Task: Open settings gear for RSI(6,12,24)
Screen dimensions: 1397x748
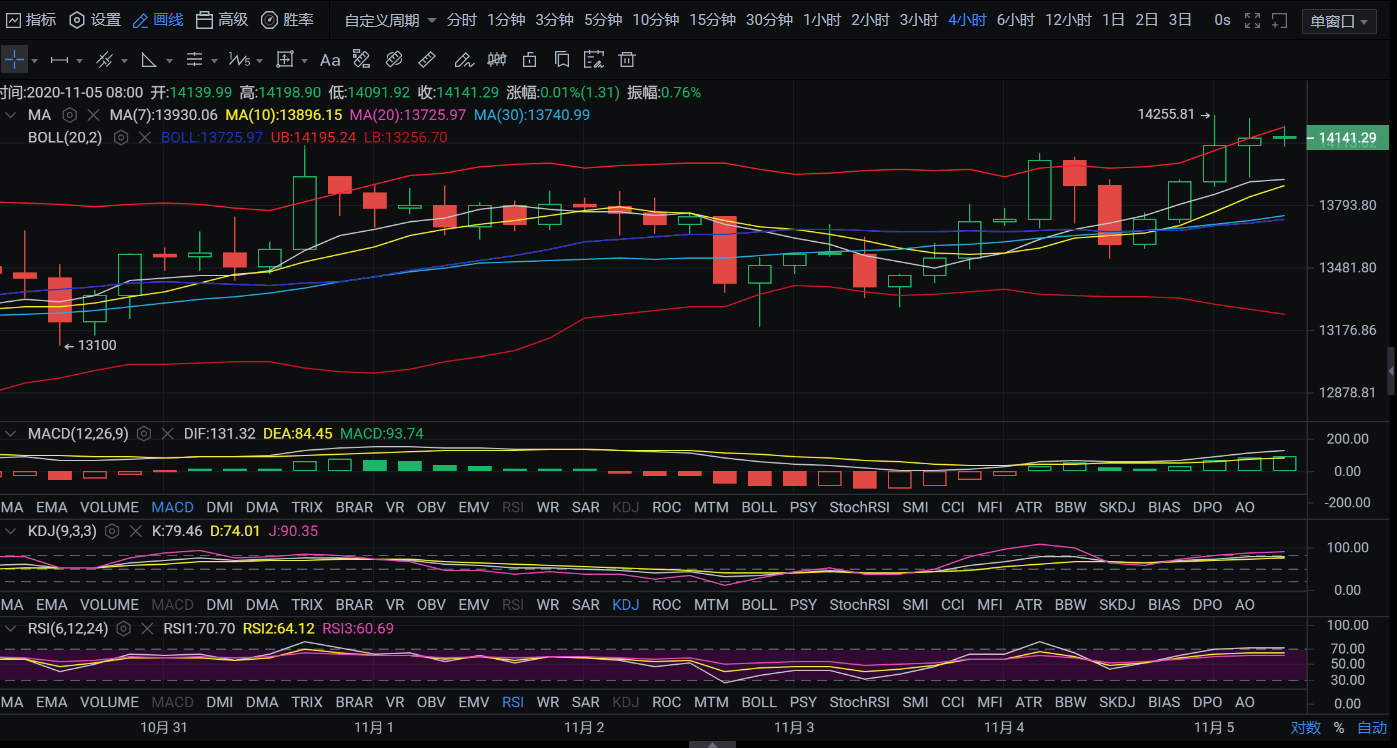Action: (x=124, y=629)
